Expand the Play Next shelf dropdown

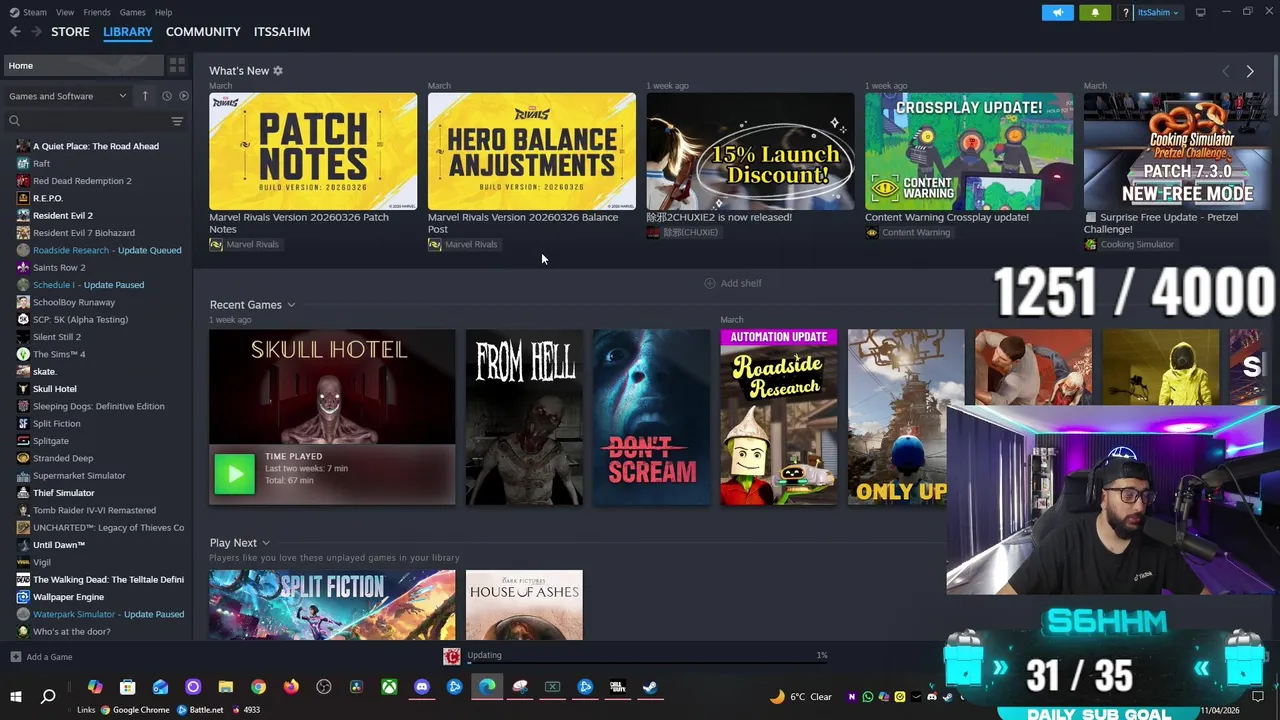(x=266, y=543)
